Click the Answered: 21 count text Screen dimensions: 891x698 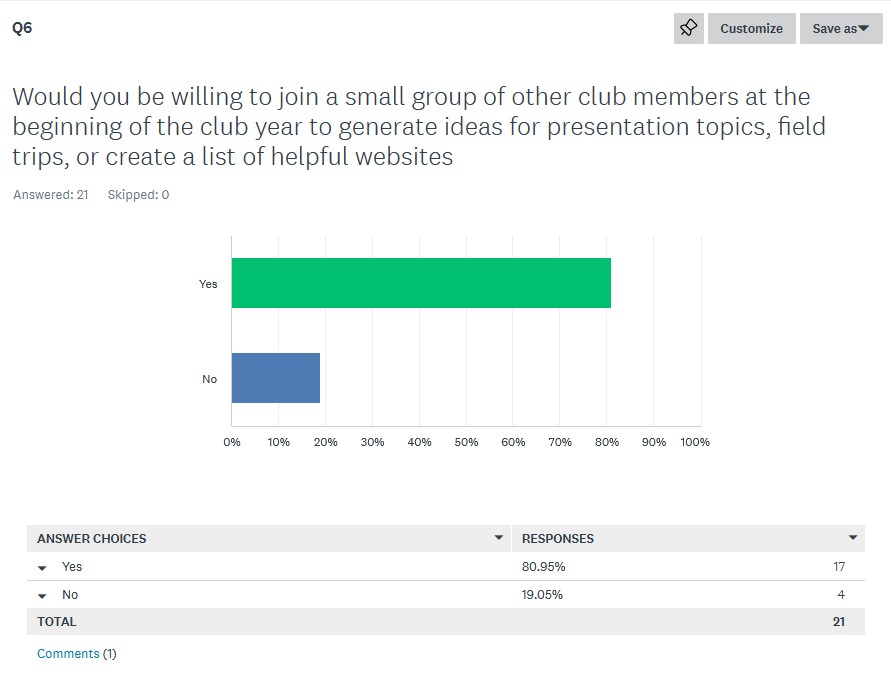pyautogui.click(x=51, y=194)
